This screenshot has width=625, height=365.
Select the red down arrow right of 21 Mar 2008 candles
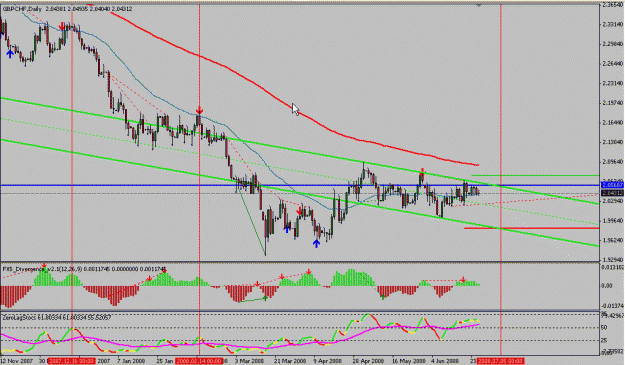(x=300, y=211)
